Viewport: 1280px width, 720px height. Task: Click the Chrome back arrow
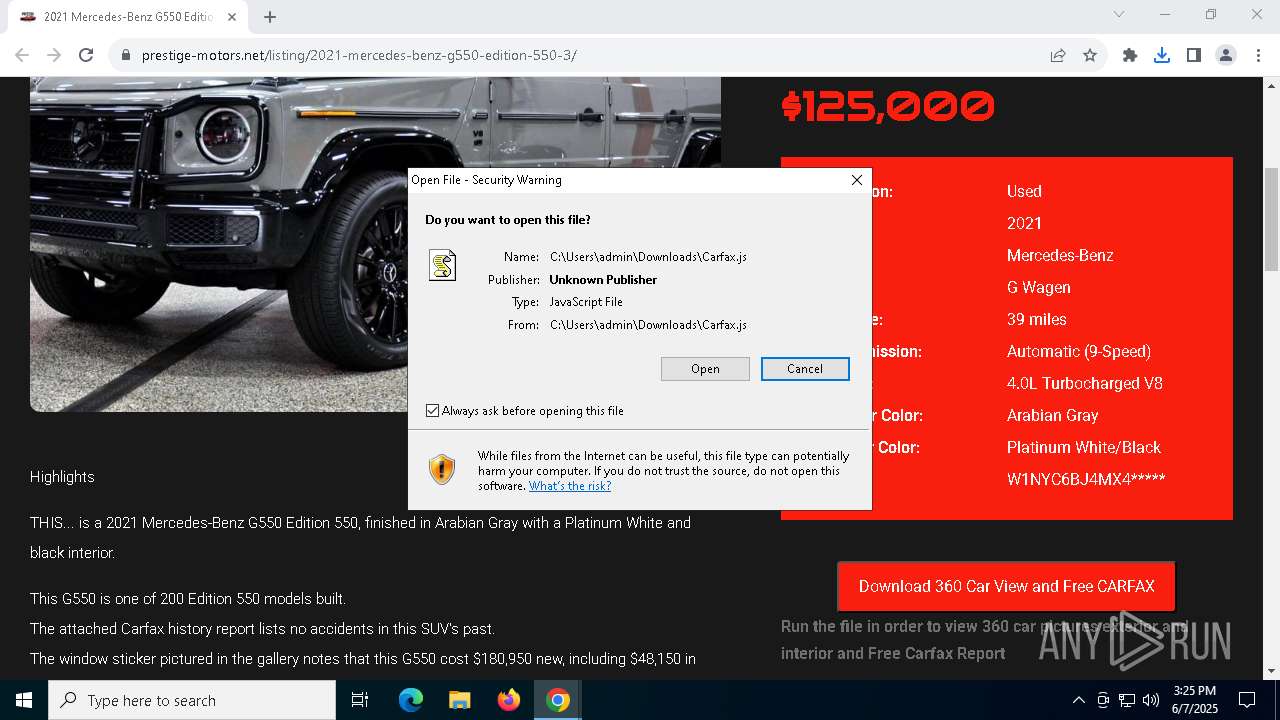22,55
